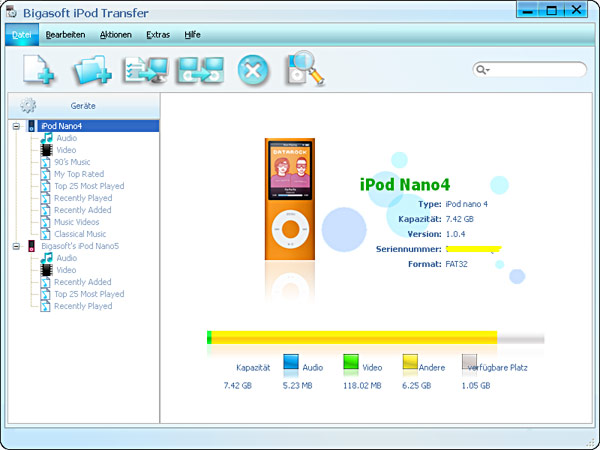
Task: Click the 5.23 MB audio size value
Action: [297, 385]
